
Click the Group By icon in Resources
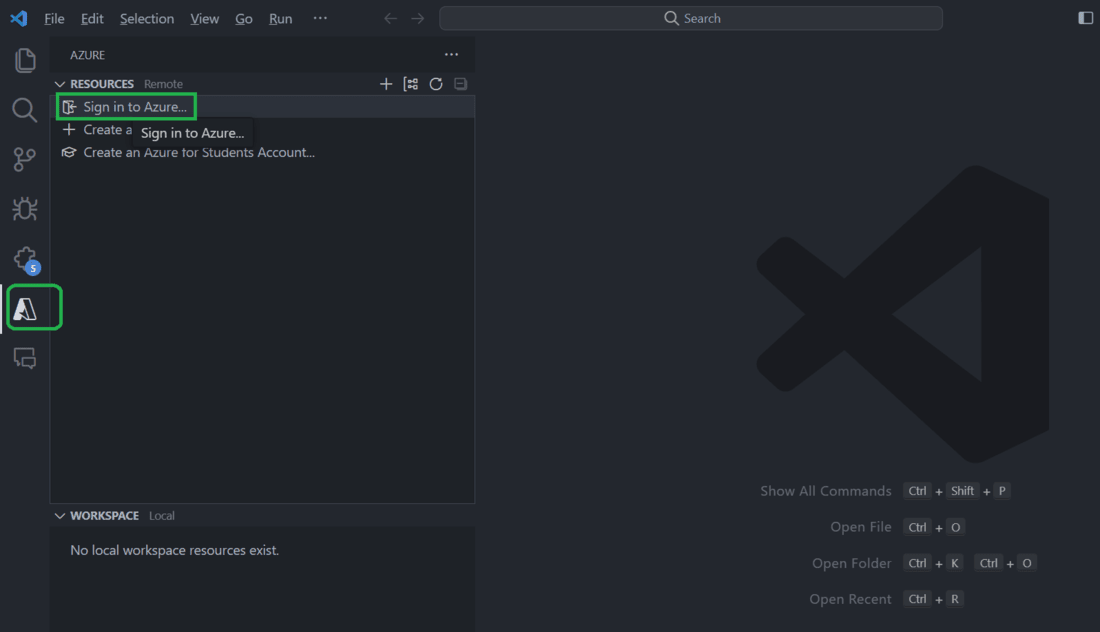[411, 84]
